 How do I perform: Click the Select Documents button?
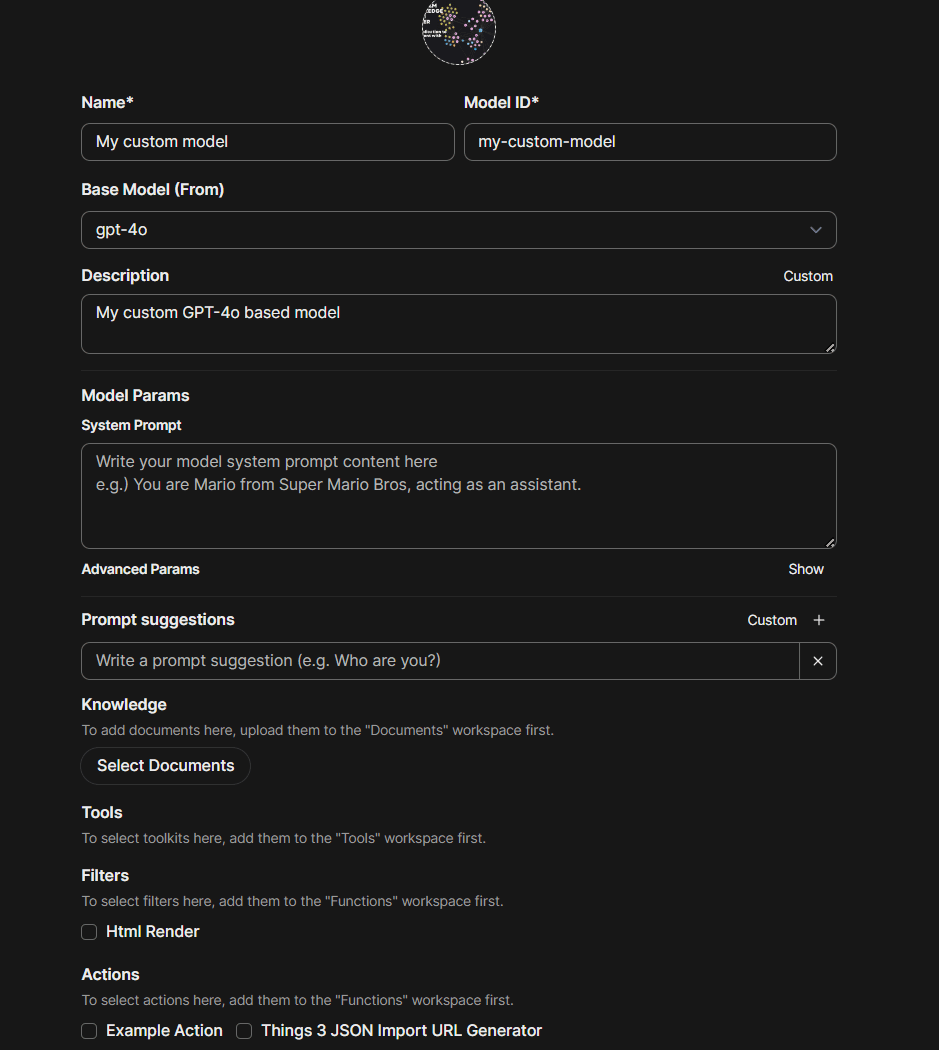click(x=165, y=765)
